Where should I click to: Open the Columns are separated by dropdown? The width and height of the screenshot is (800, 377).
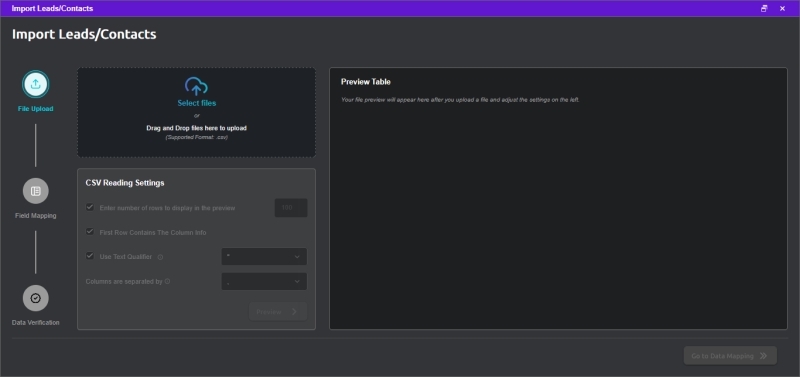(x=264, y=282)
